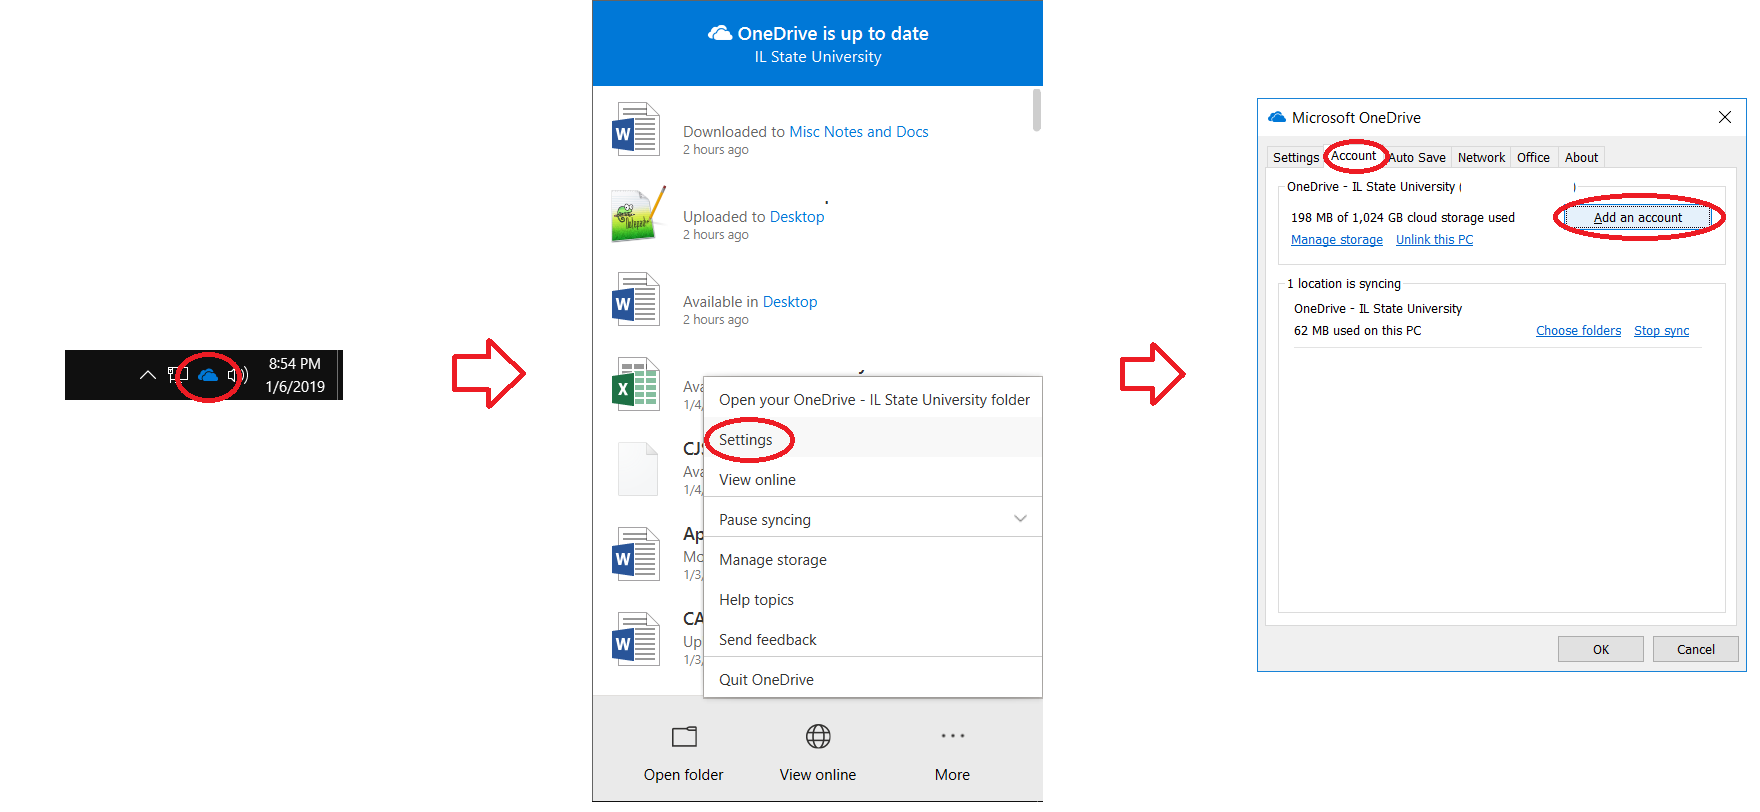Click the Stop sync link
This screenshot has height=812, width=1760.
coord(1661,331)
